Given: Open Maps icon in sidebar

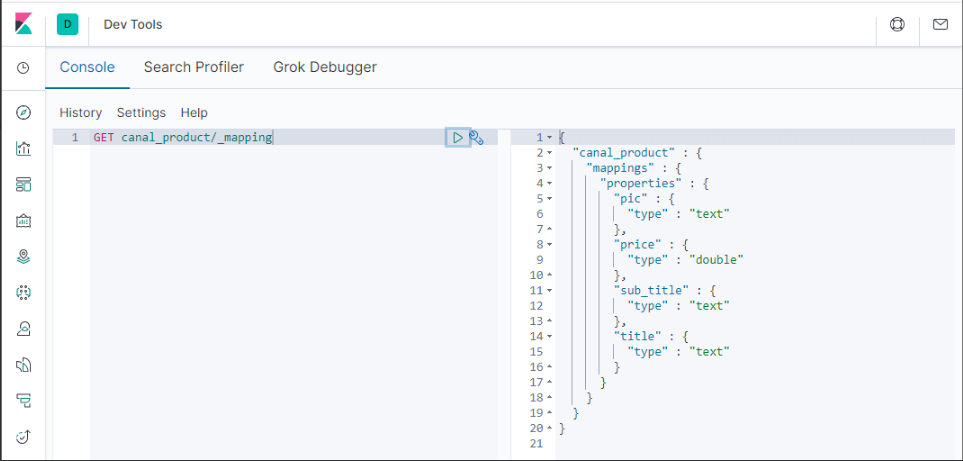Looking at the screenshot, I should [23, 257].
